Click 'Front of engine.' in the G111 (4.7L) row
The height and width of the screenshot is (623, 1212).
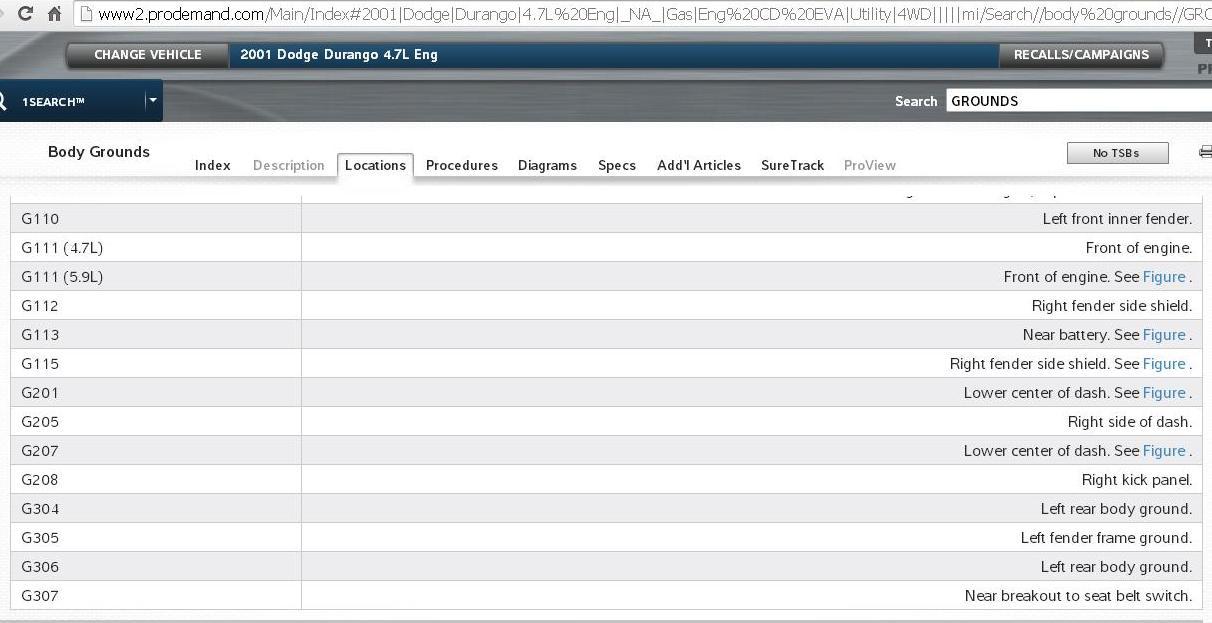pos(1139,248)
